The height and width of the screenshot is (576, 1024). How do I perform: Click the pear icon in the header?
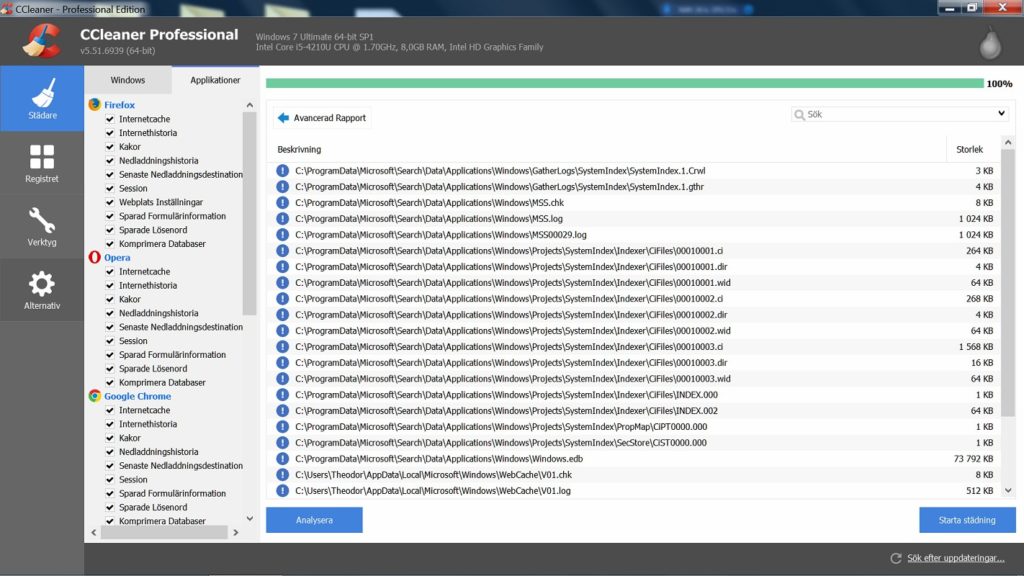pos(990,44)
